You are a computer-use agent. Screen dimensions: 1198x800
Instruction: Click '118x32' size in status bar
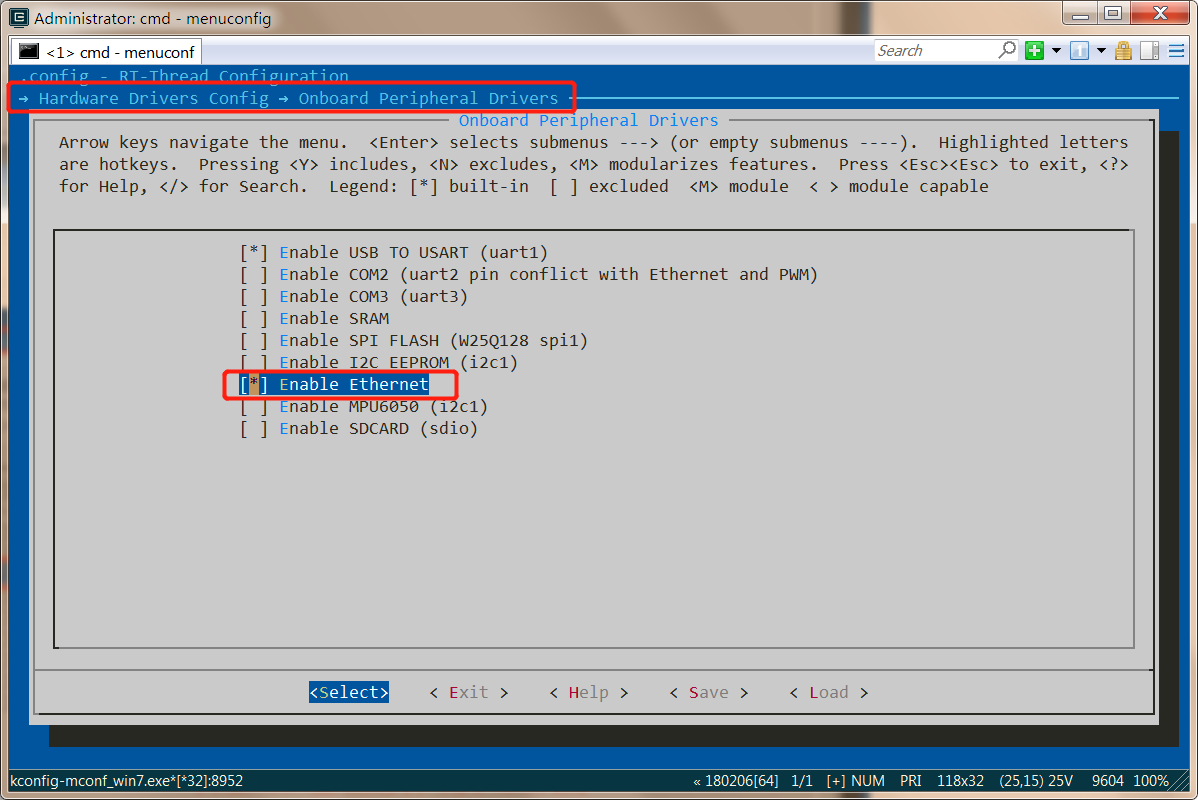(960, 781)
